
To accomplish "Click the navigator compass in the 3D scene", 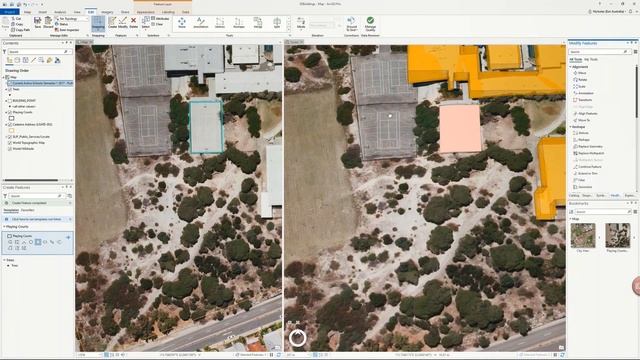I will click(298, 338).
